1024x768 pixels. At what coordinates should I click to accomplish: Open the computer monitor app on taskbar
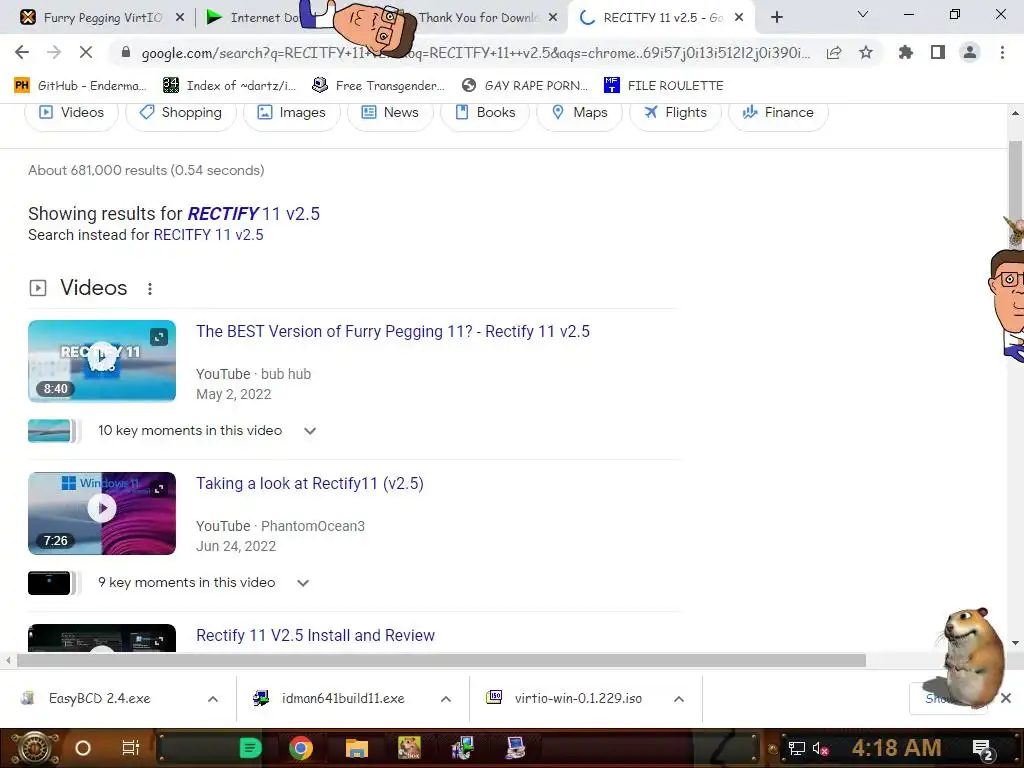coord(515,748)
